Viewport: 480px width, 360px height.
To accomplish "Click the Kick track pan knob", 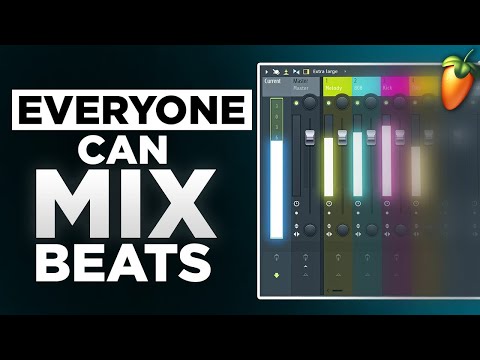I will [x=400, y=102].
